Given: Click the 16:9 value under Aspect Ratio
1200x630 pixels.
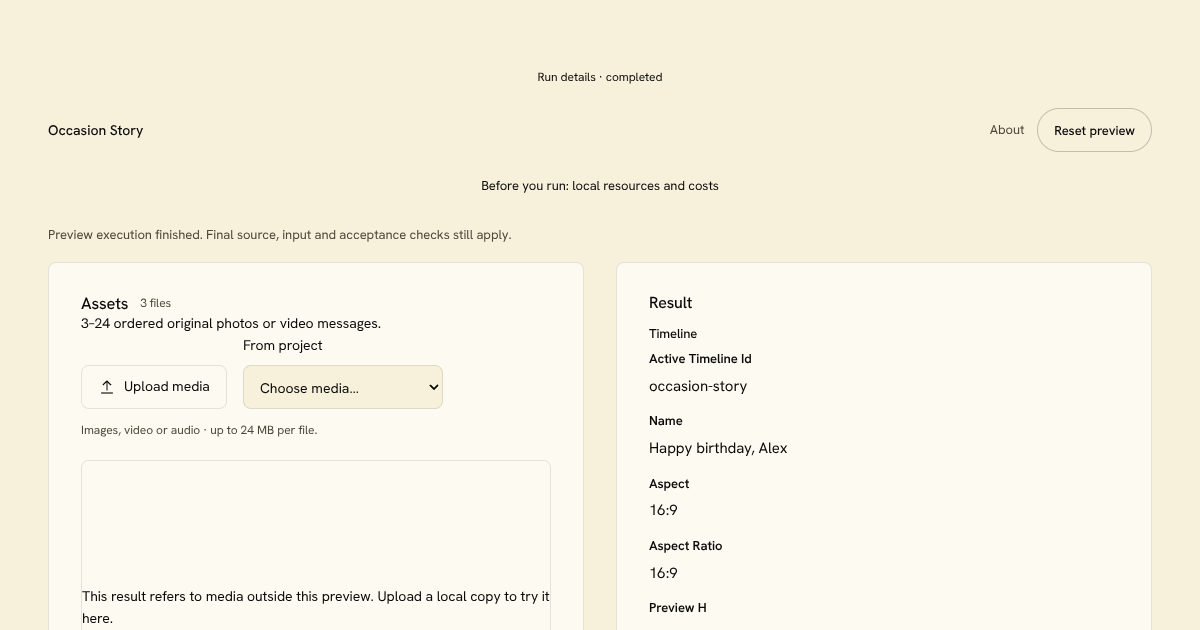Looking at the screenshot, I should [x=663, y=573].
